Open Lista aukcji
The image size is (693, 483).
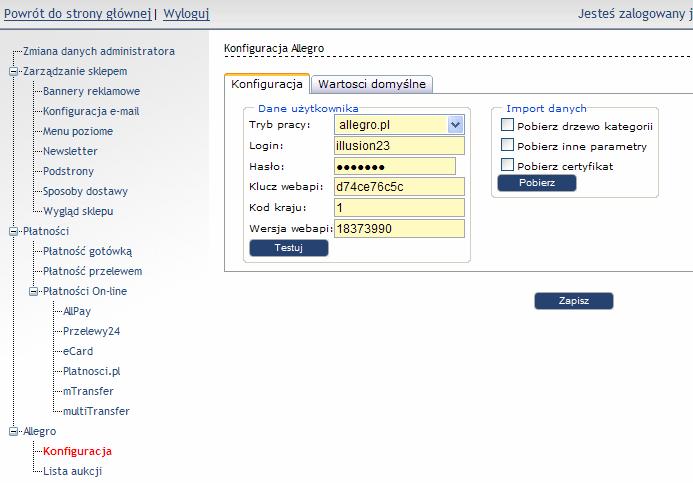(x=72, y=471)
